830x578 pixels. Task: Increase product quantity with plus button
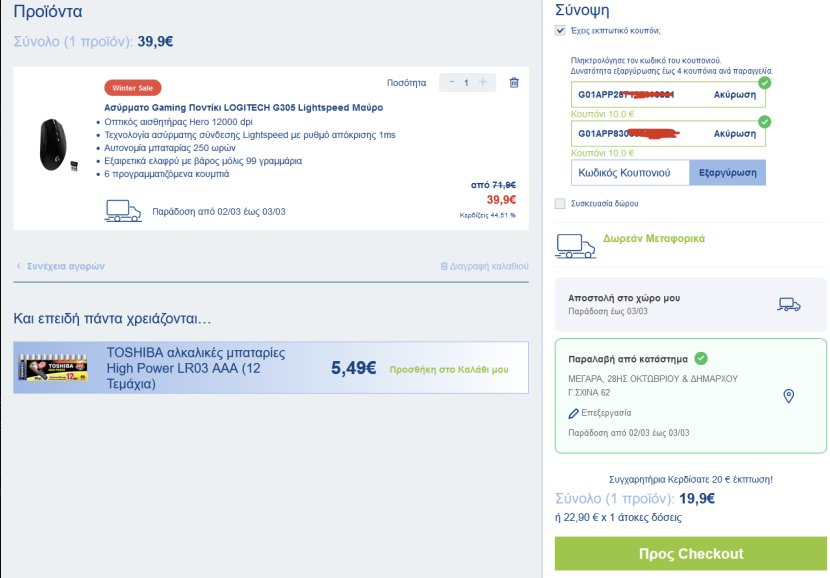(x=483, y=82)
